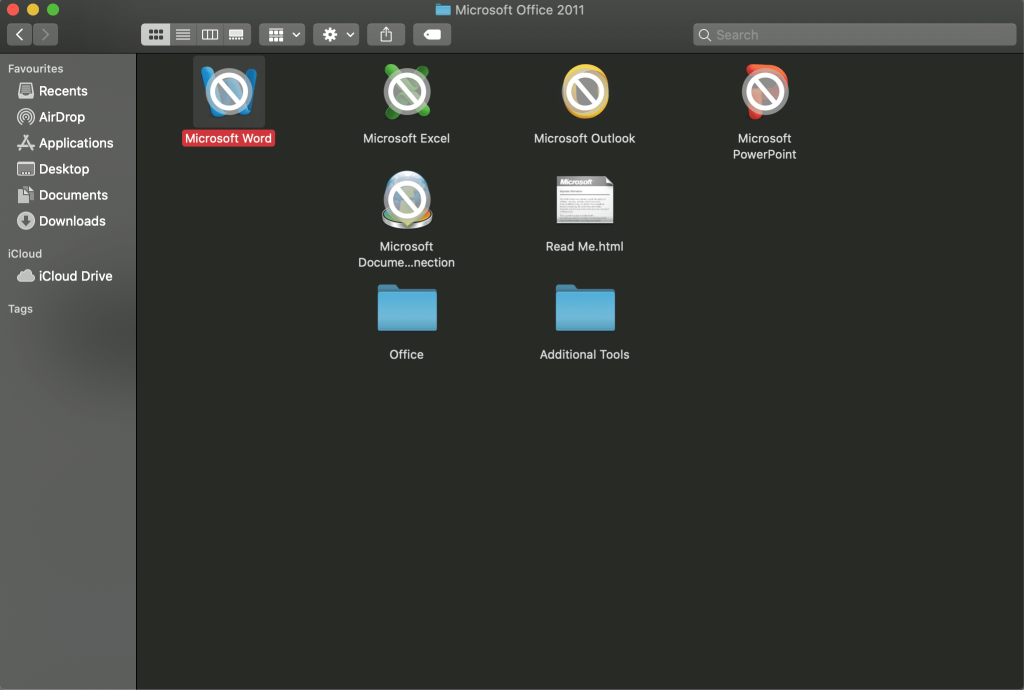Select the Microsoft Document Connection icon
The width and height of the screenshot is (1024, 690).
point(407,200)
